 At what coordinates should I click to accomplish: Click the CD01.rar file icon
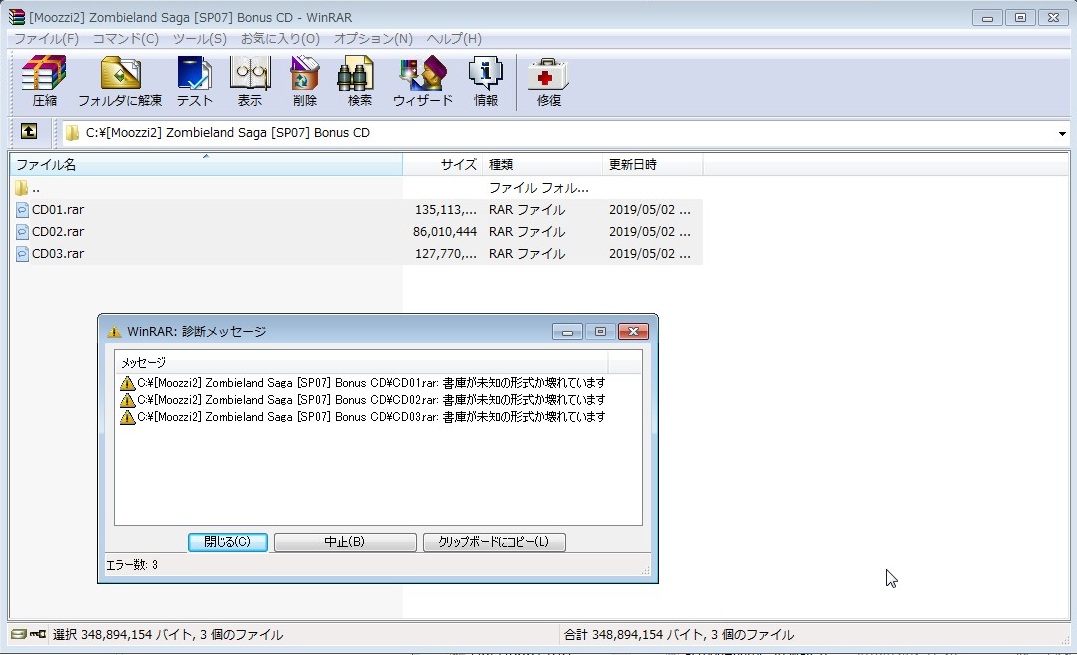click(22, 209)
